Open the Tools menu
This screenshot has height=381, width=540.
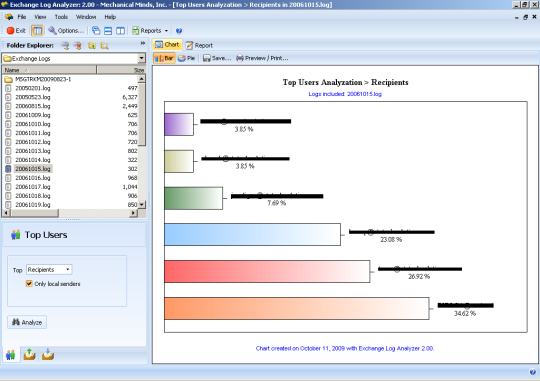click(x=61, y=17)
